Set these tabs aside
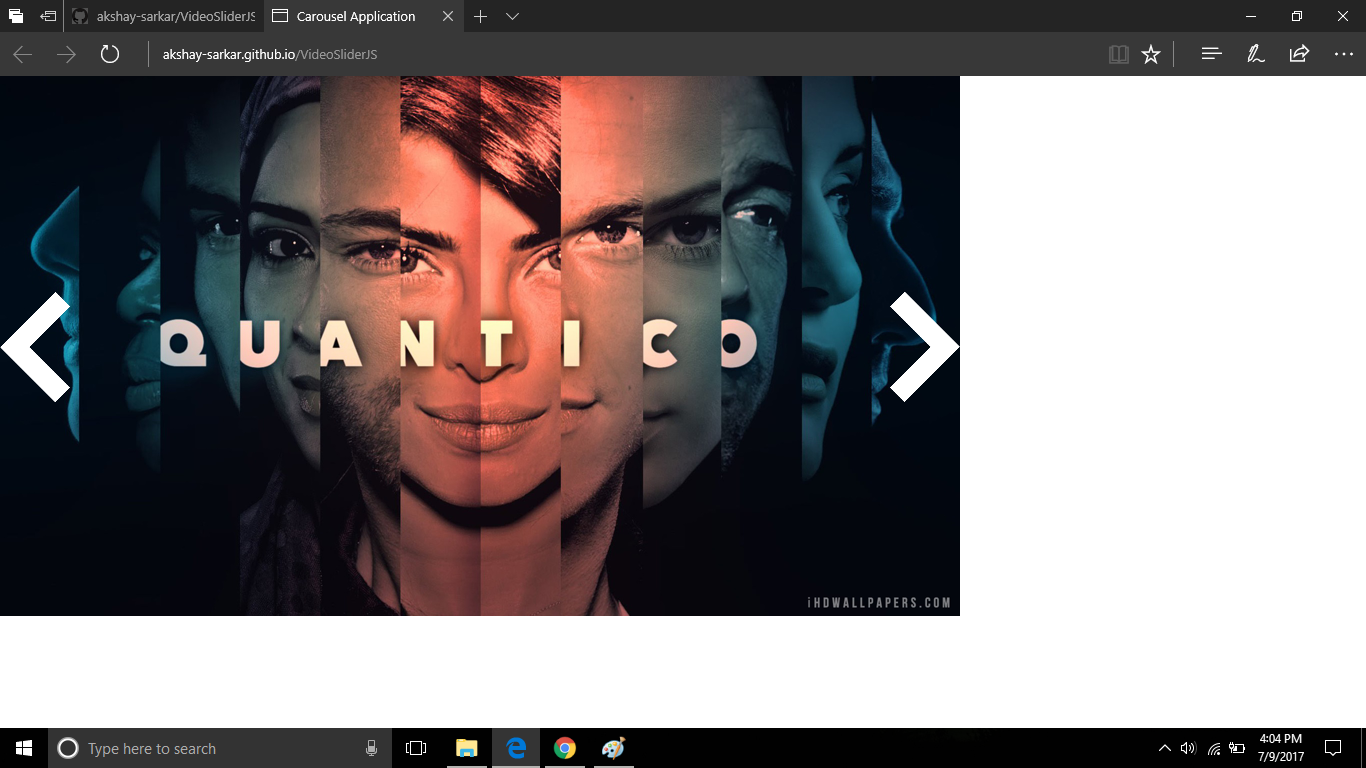 48,16
